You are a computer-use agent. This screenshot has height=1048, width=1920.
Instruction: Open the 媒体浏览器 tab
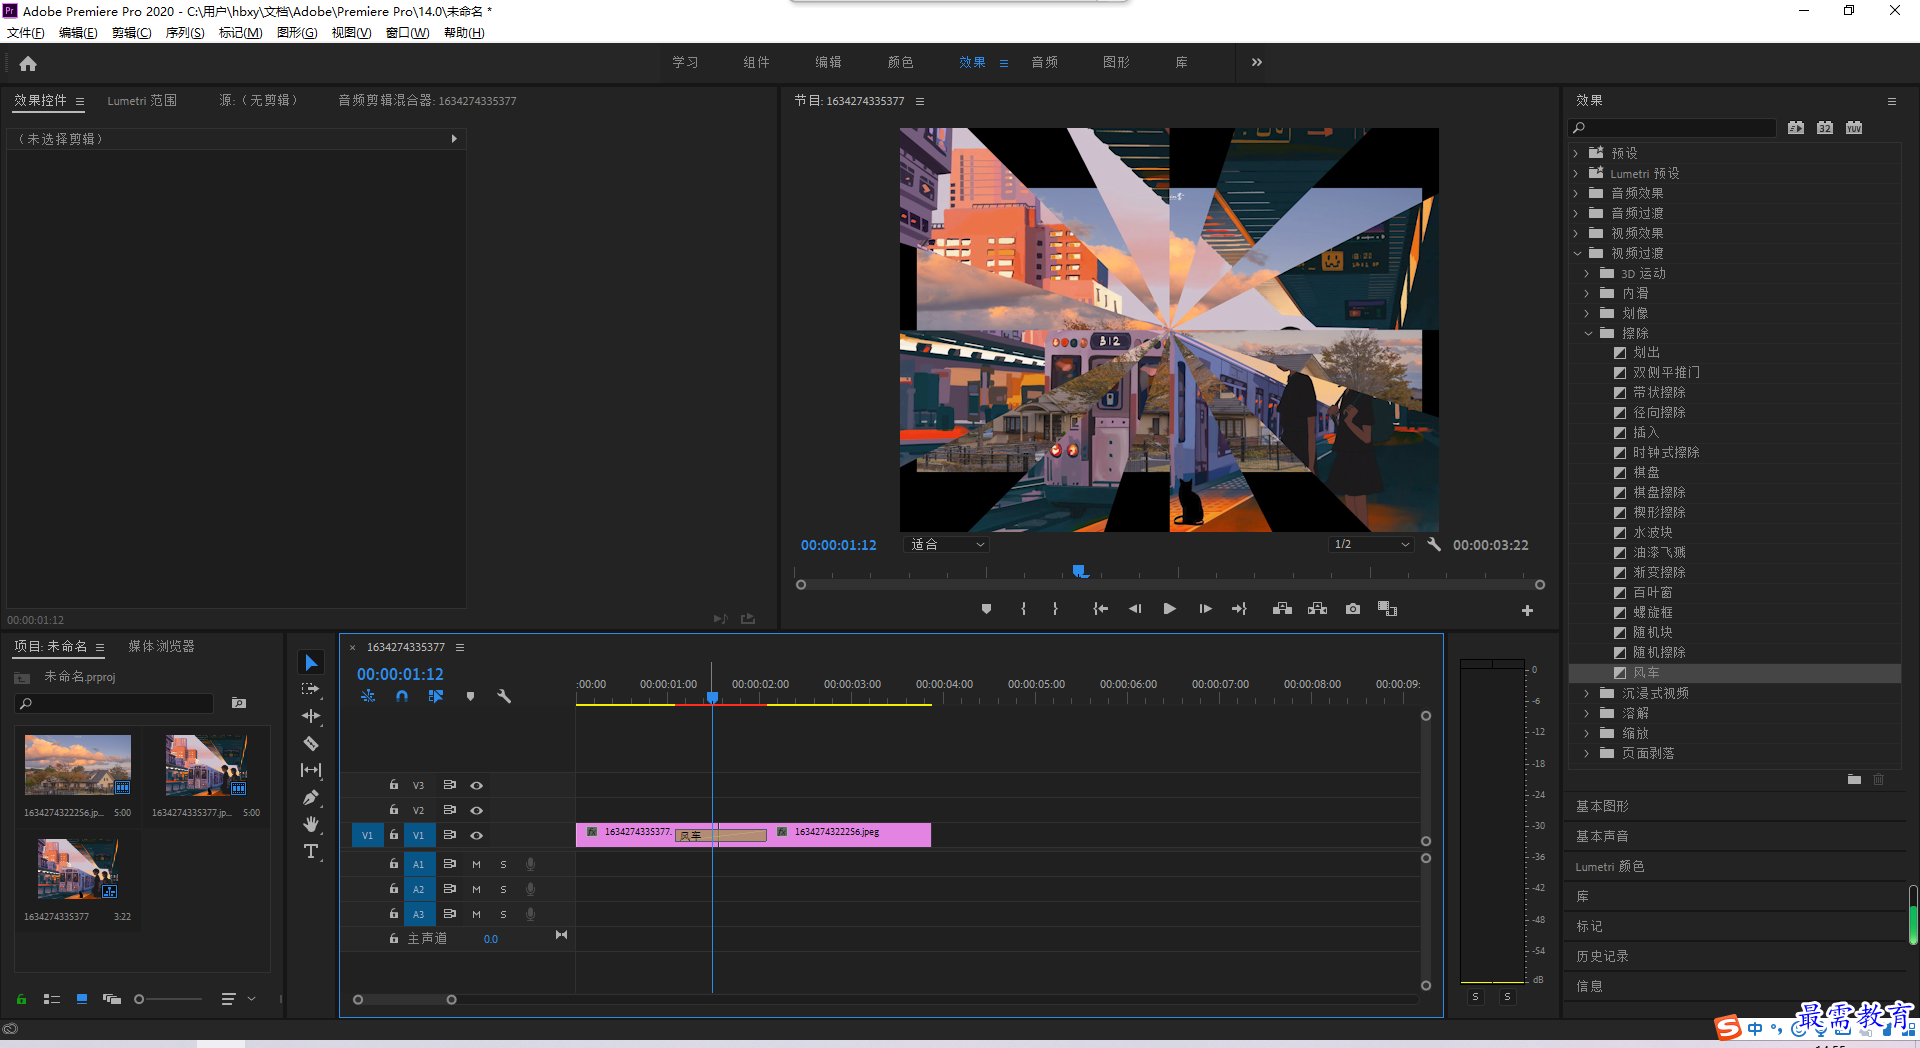point(161,647)
